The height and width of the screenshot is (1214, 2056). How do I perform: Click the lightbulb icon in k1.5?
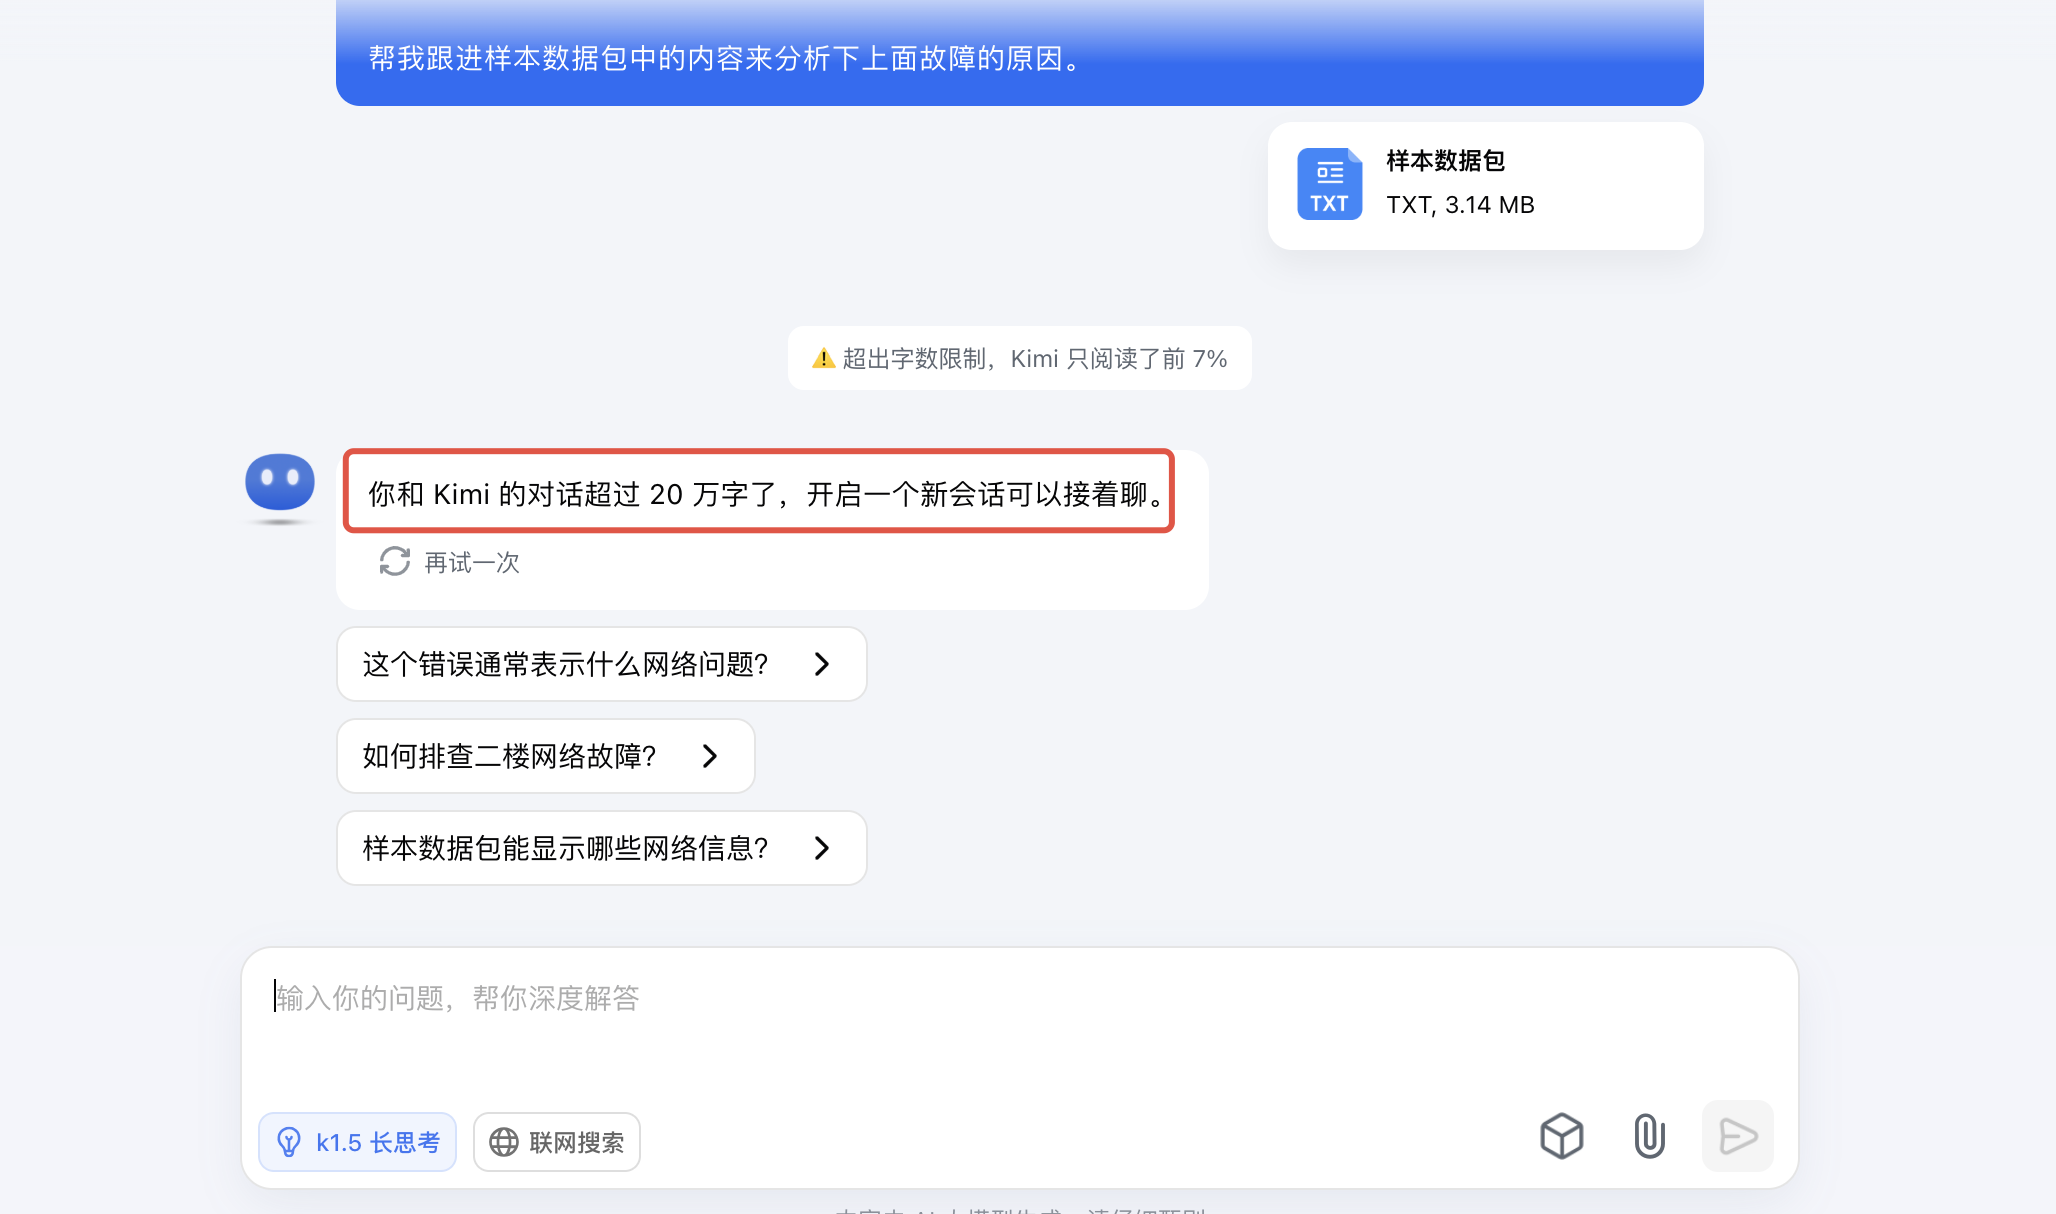click(289, 1142)
